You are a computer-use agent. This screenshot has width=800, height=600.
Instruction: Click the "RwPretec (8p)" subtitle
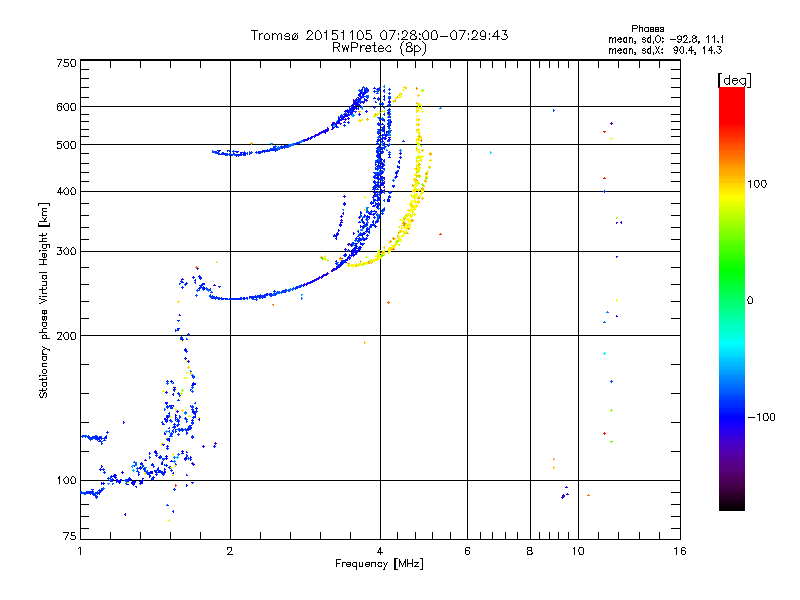379,48
